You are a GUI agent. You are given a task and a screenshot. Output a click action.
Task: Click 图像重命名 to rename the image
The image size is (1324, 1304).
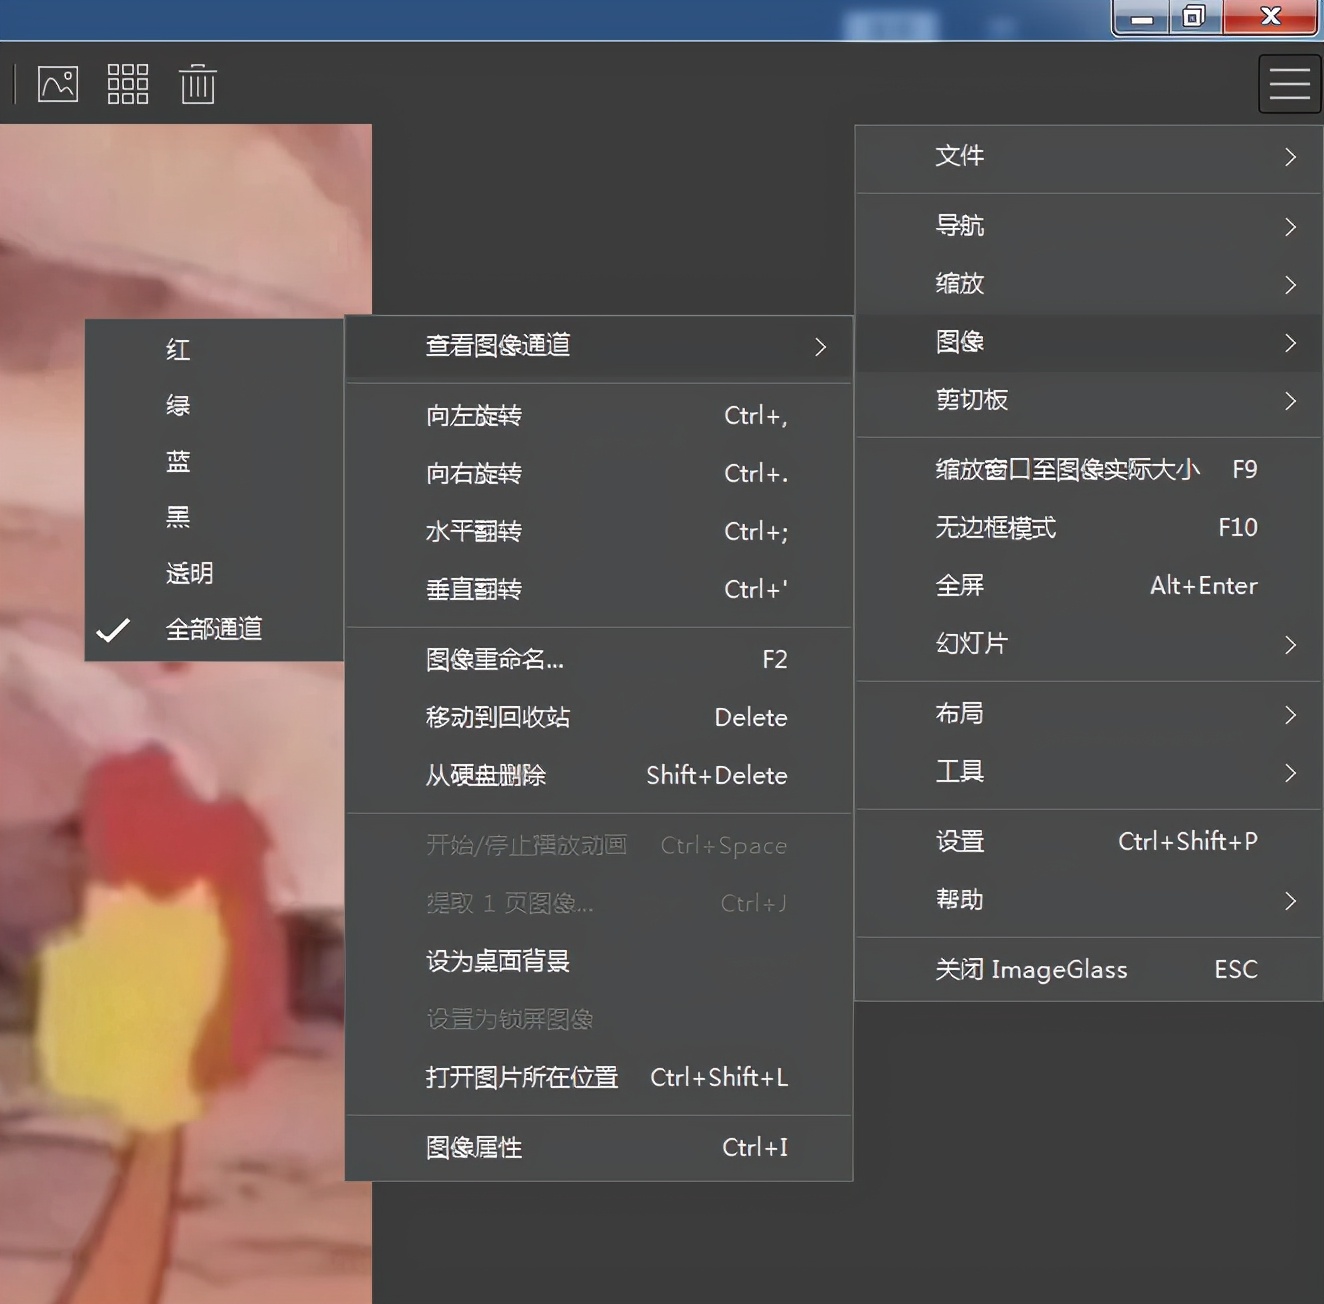[x=493, y=659]
